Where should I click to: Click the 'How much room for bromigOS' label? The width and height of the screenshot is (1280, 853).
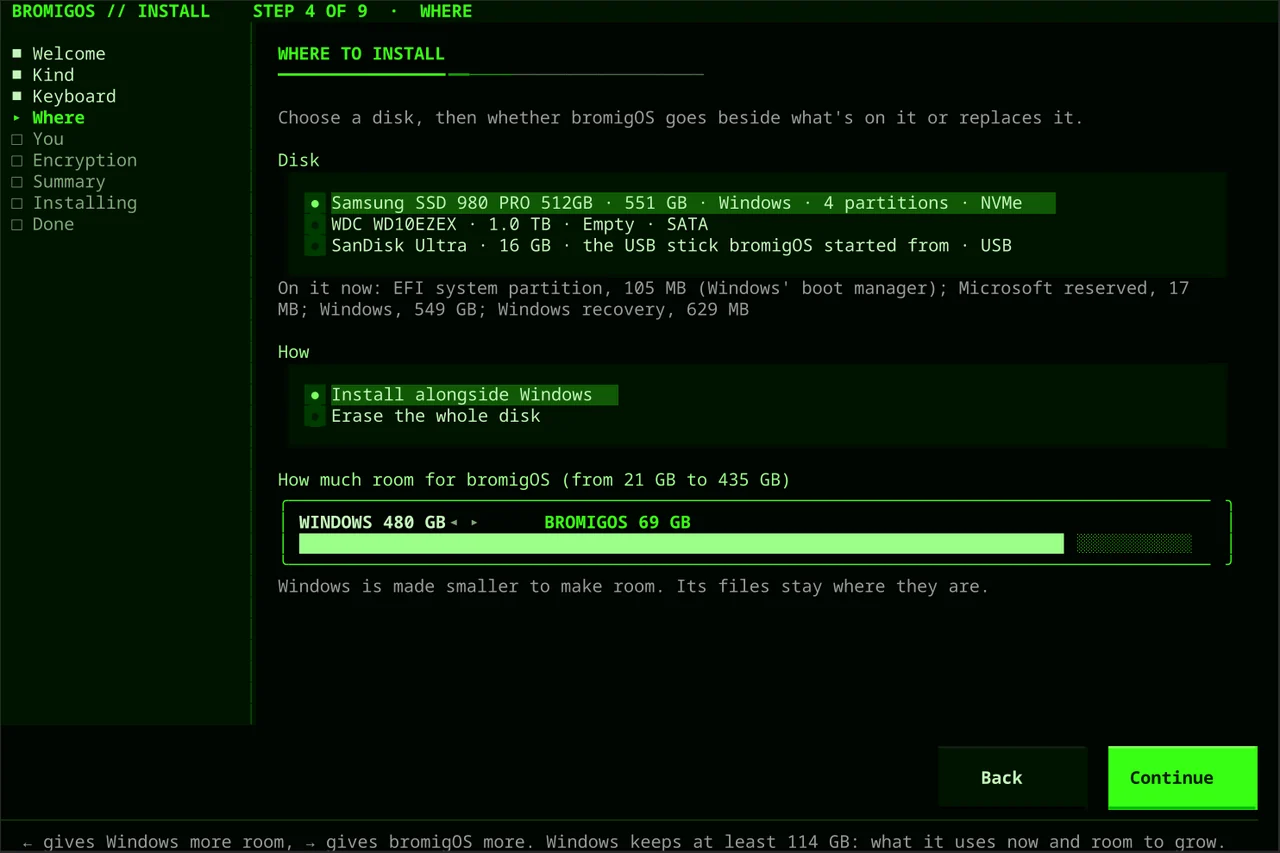pos(534,480)
